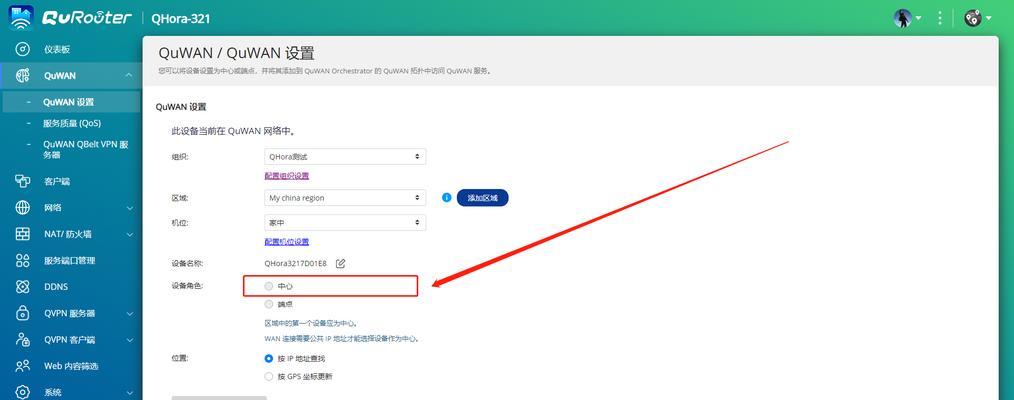
Task: Click the DDNS sidebar label
Action: click(56, 287)
